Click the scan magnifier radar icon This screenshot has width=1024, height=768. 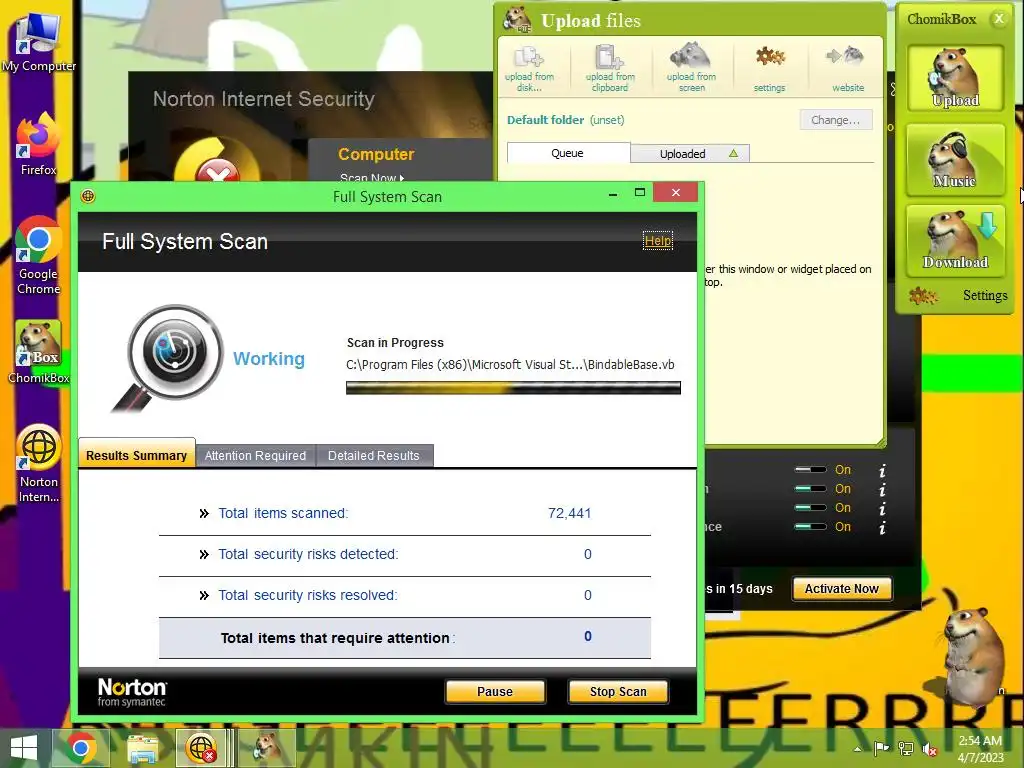(x=168, y=358)
